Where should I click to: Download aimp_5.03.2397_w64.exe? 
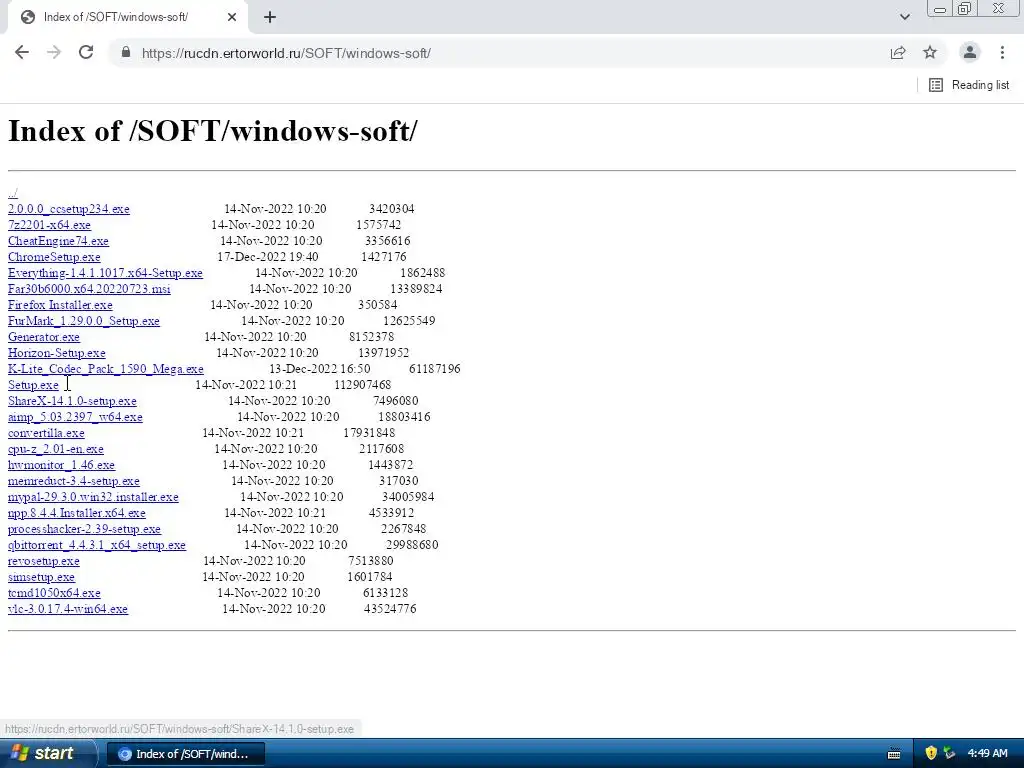point(75,417)
